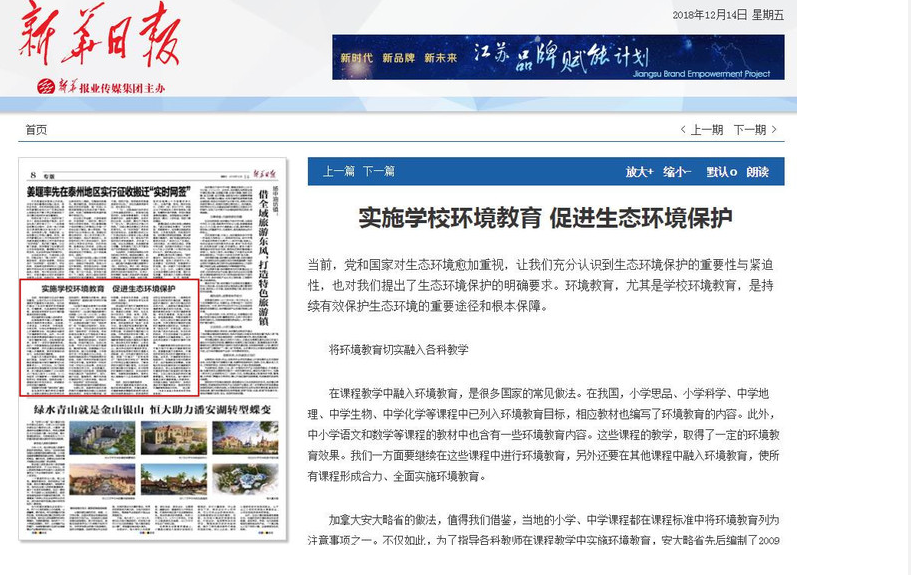Open previous article 上一篇
The width and height of the screenshot is (911, 575).
338,172
